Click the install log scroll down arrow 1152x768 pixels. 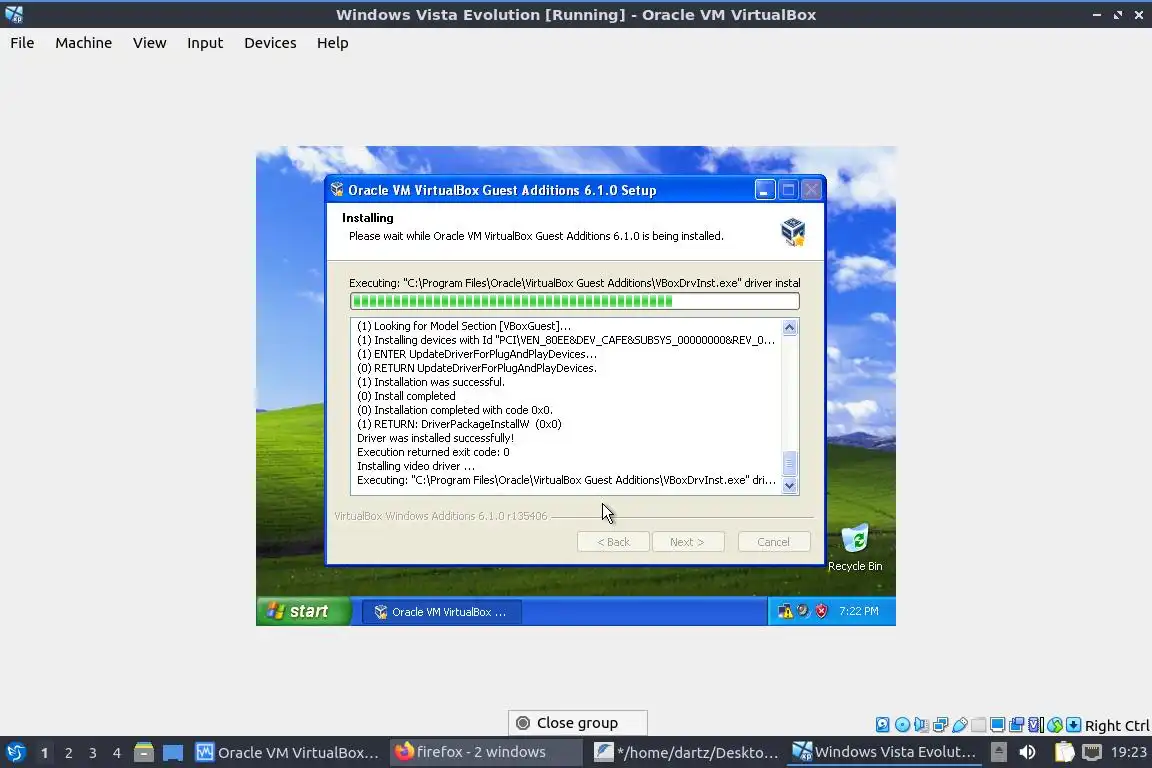(x=790, y=485)
